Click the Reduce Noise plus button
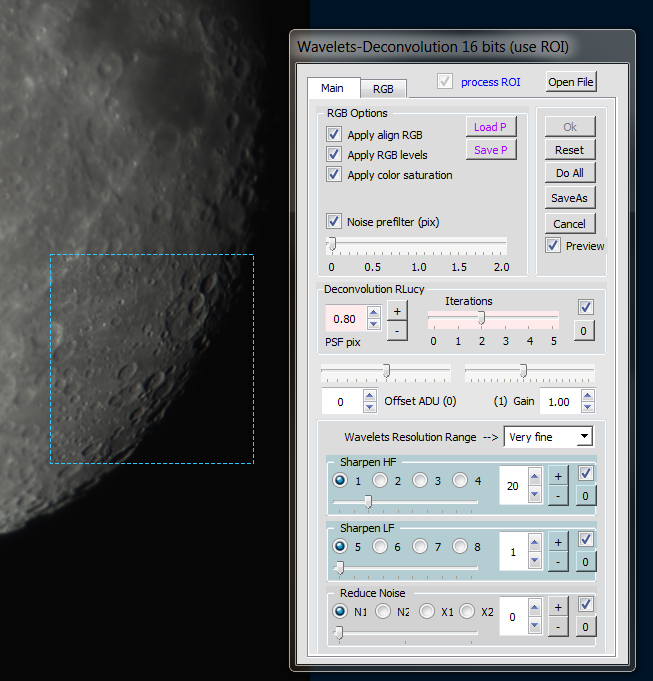Image resolution: width=653 pixels, height=681 pixels. [x=558, y=608]
